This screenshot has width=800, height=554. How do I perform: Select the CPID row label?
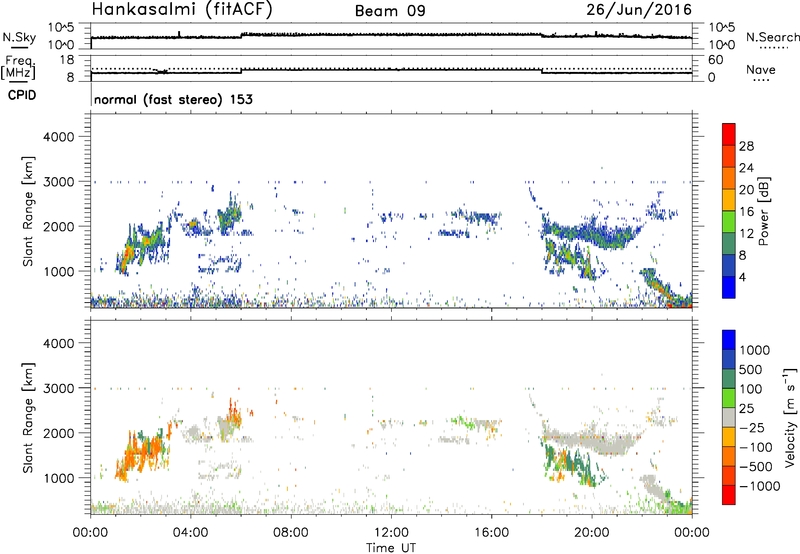coord(22,95)
